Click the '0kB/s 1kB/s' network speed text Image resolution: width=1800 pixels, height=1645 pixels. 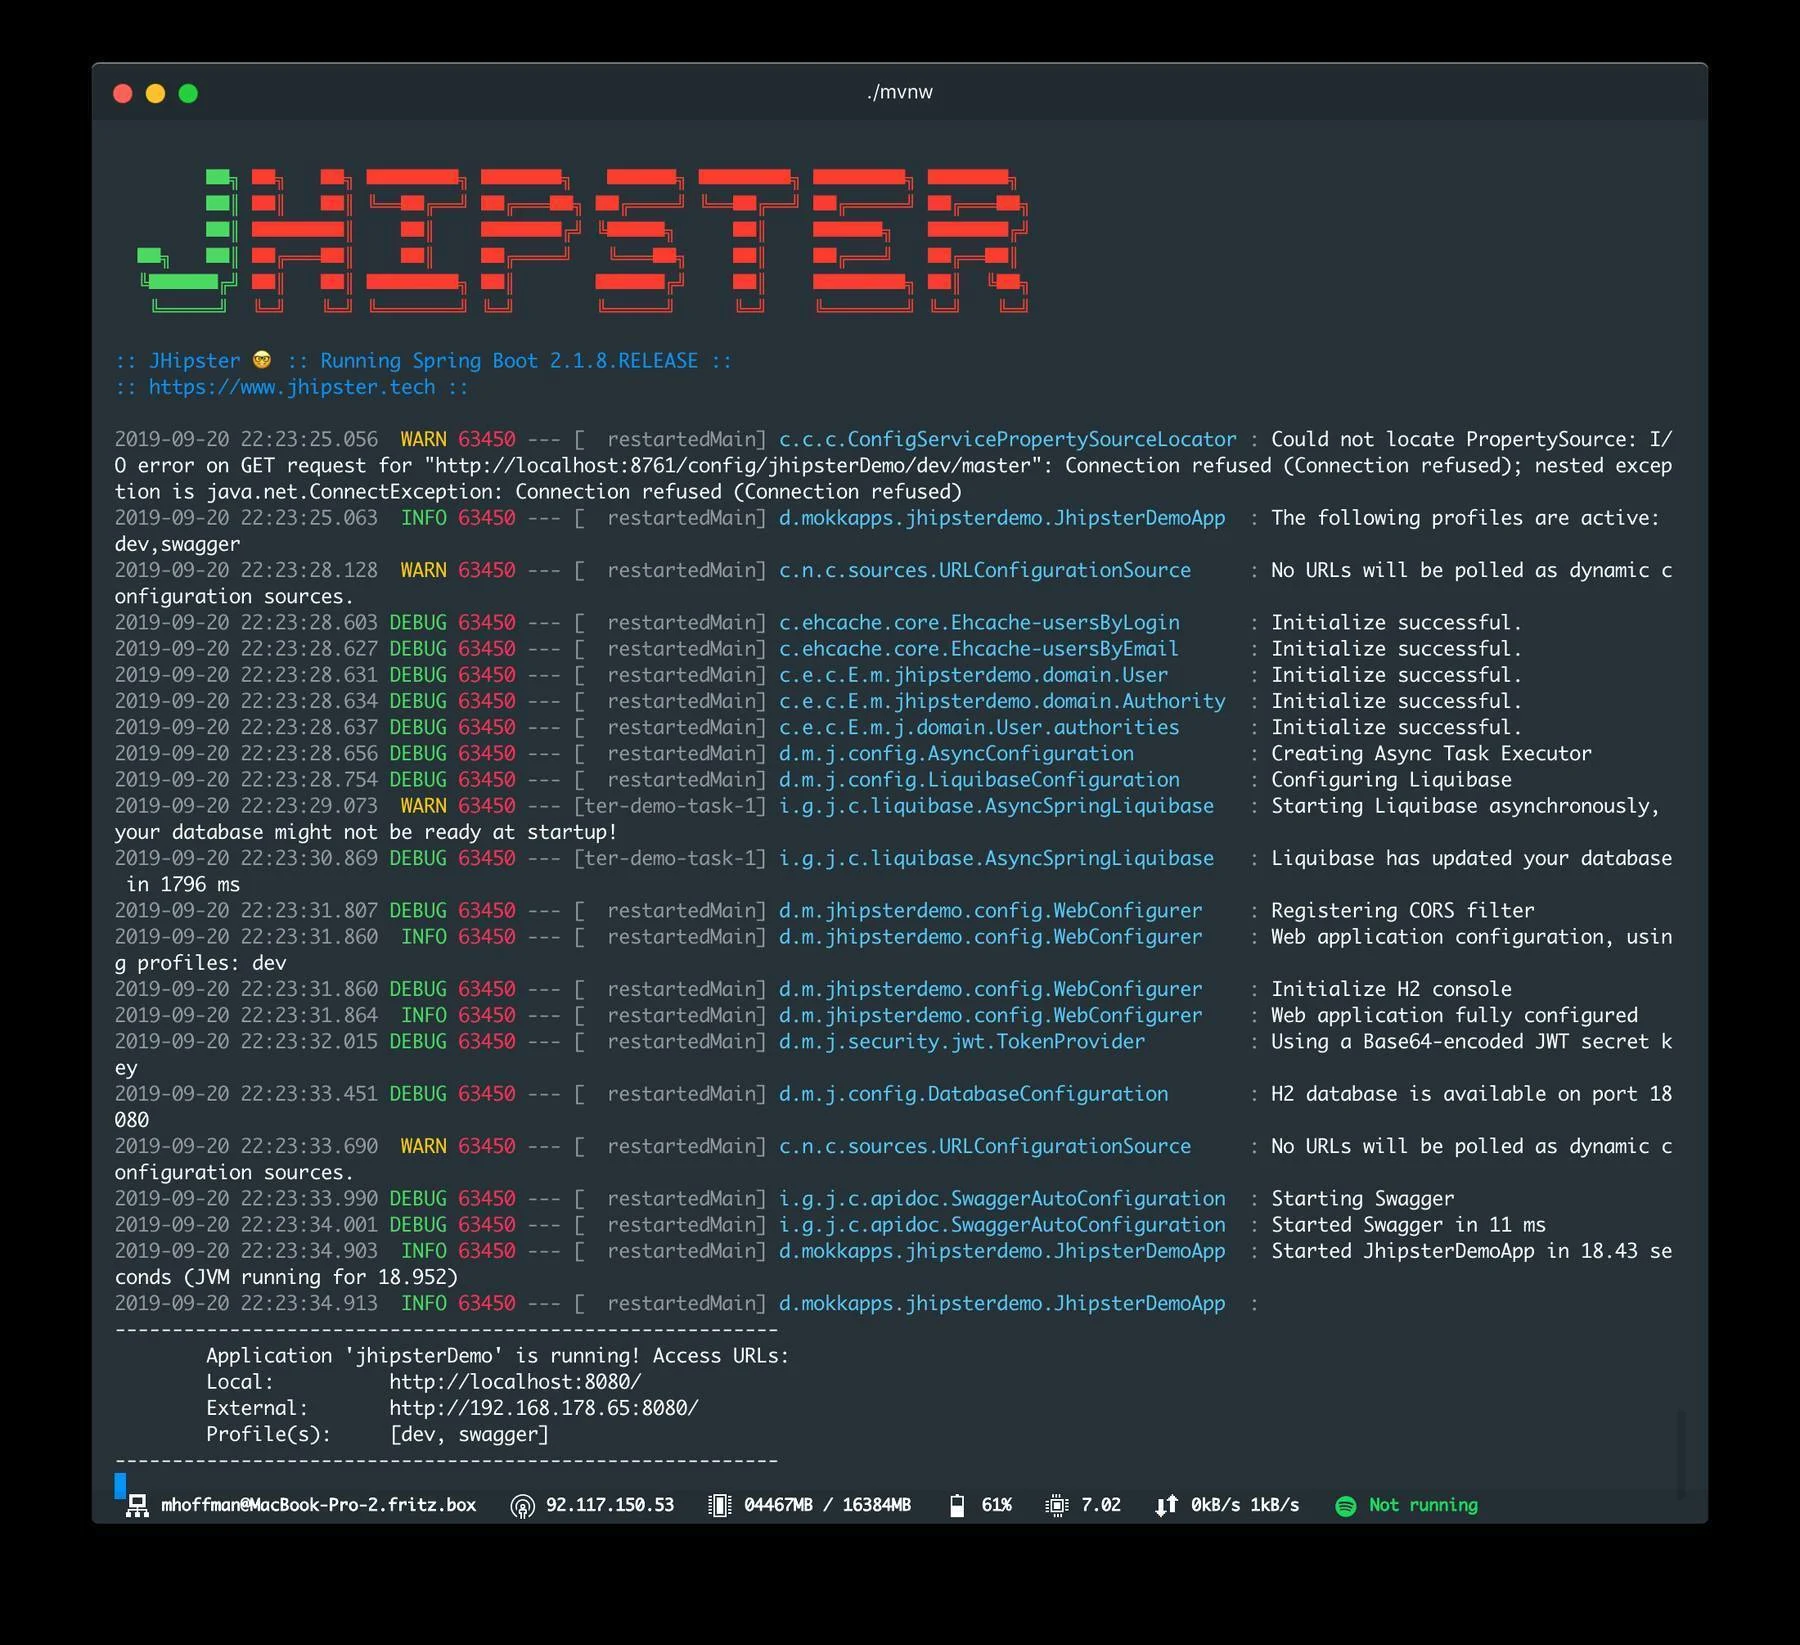pyautogui.click(x=1245, y=1505)
